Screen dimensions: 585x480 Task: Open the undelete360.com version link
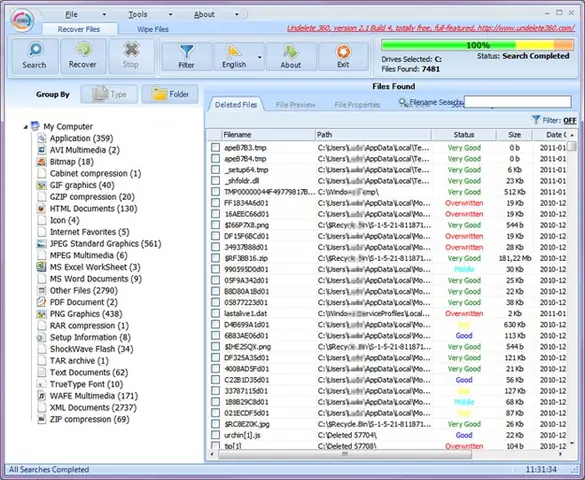(431, 28)
